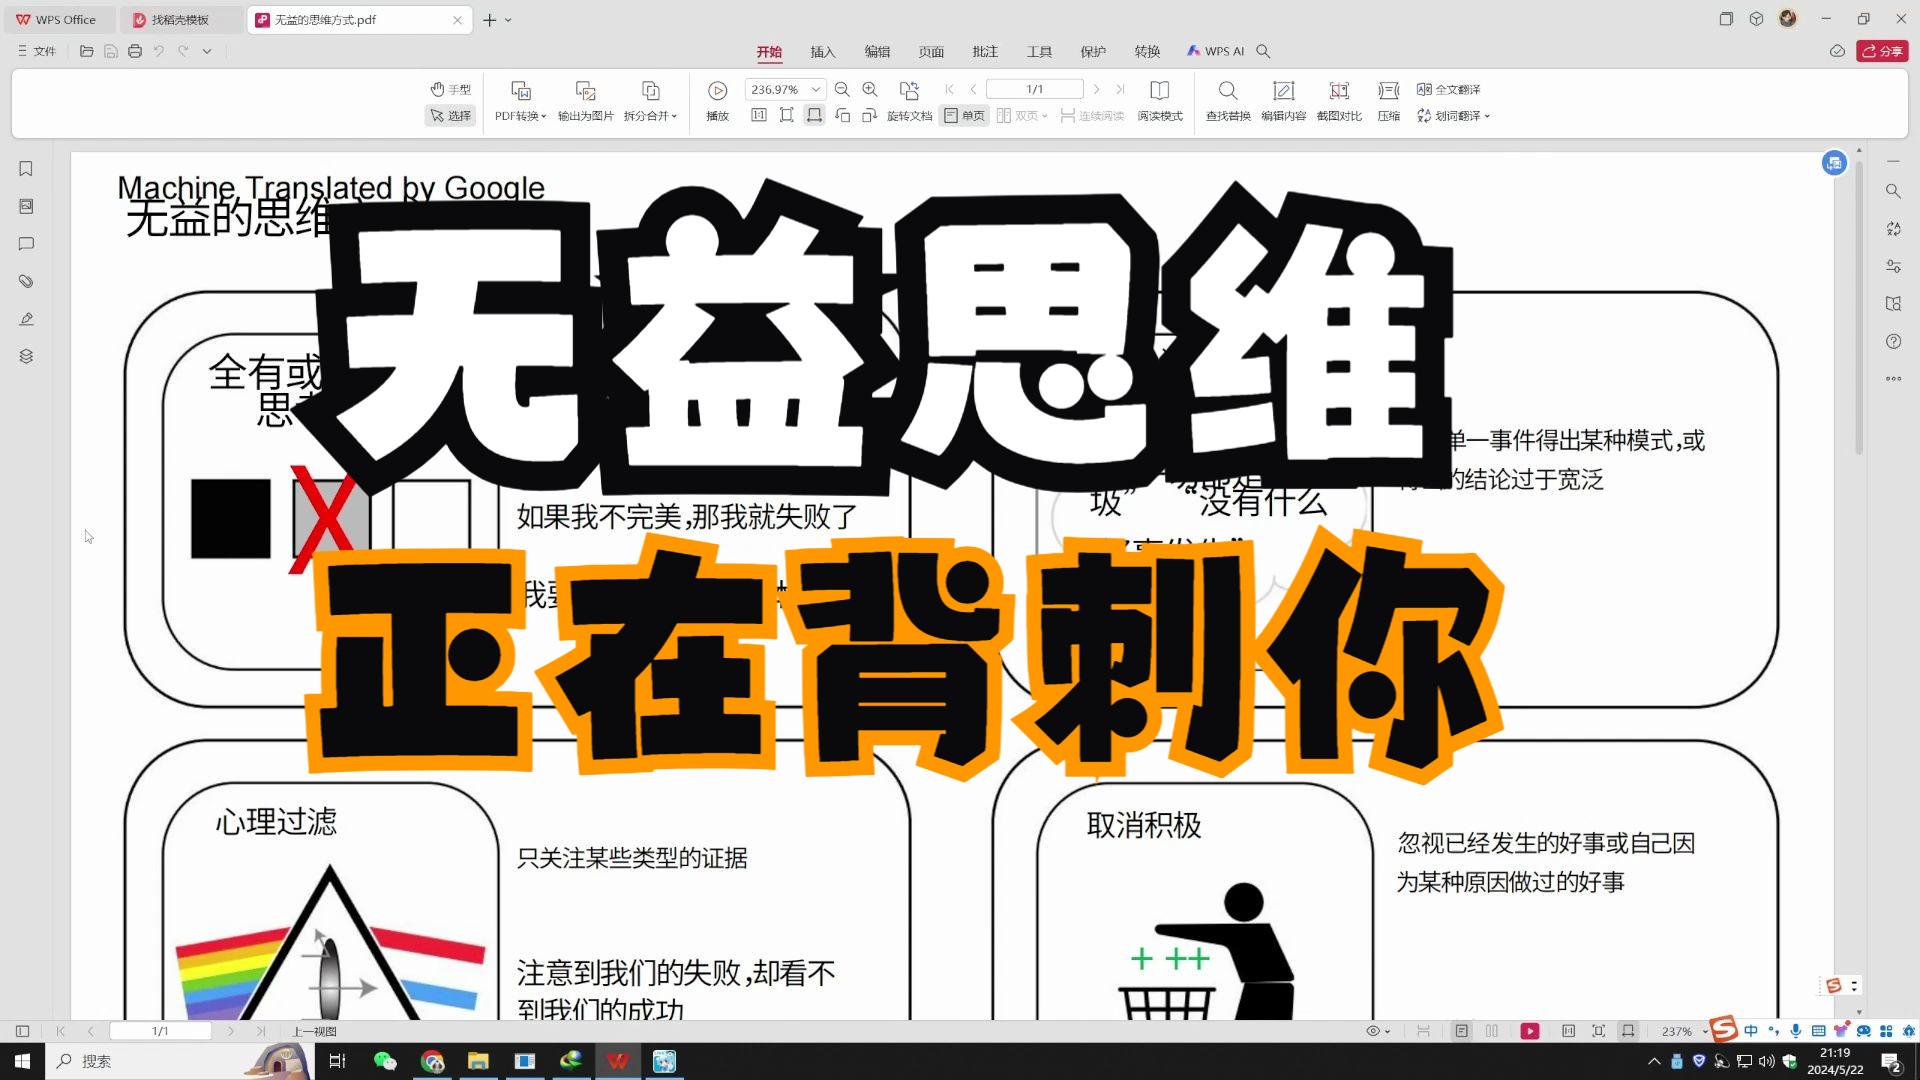Activate the Select (选择) tool
Image resolution: width=1920 pixels, height=1080 pixels.
450,116
